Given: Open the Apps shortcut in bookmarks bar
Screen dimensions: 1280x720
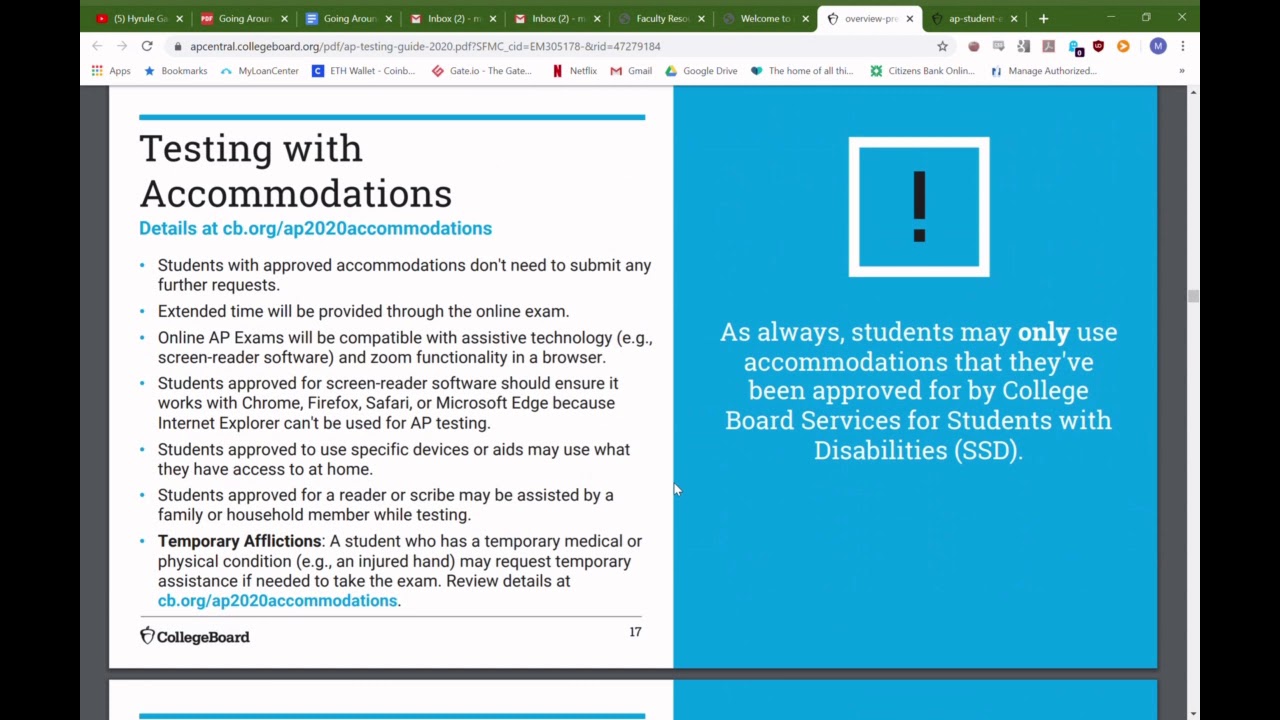Looking at the screenshot, I should point(111,71).
